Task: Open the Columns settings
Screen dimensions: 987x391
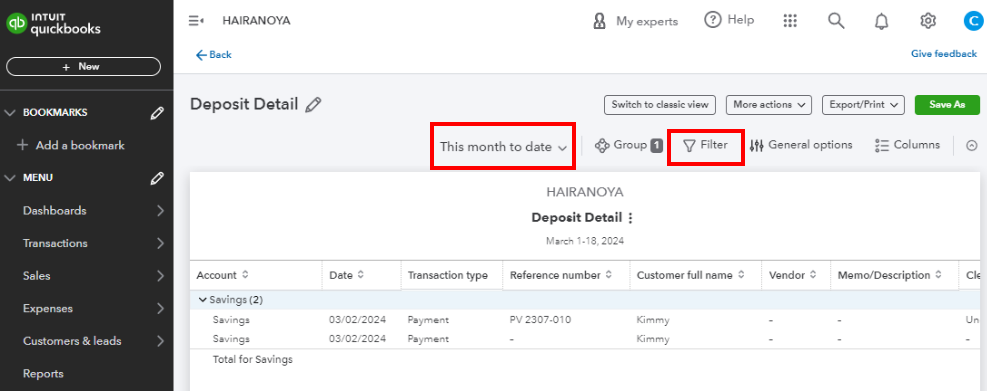Action: tap(907, 145)
